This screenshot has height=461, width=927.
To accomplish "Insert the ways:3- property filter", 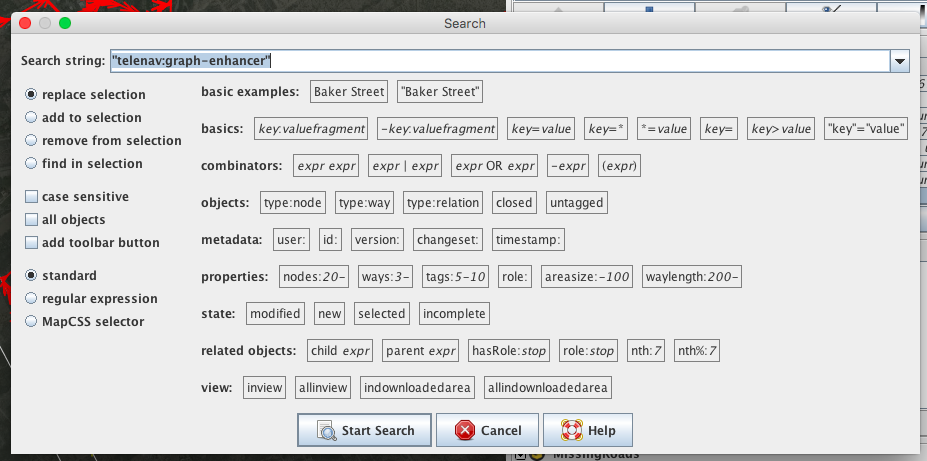I will click(385, 277).
